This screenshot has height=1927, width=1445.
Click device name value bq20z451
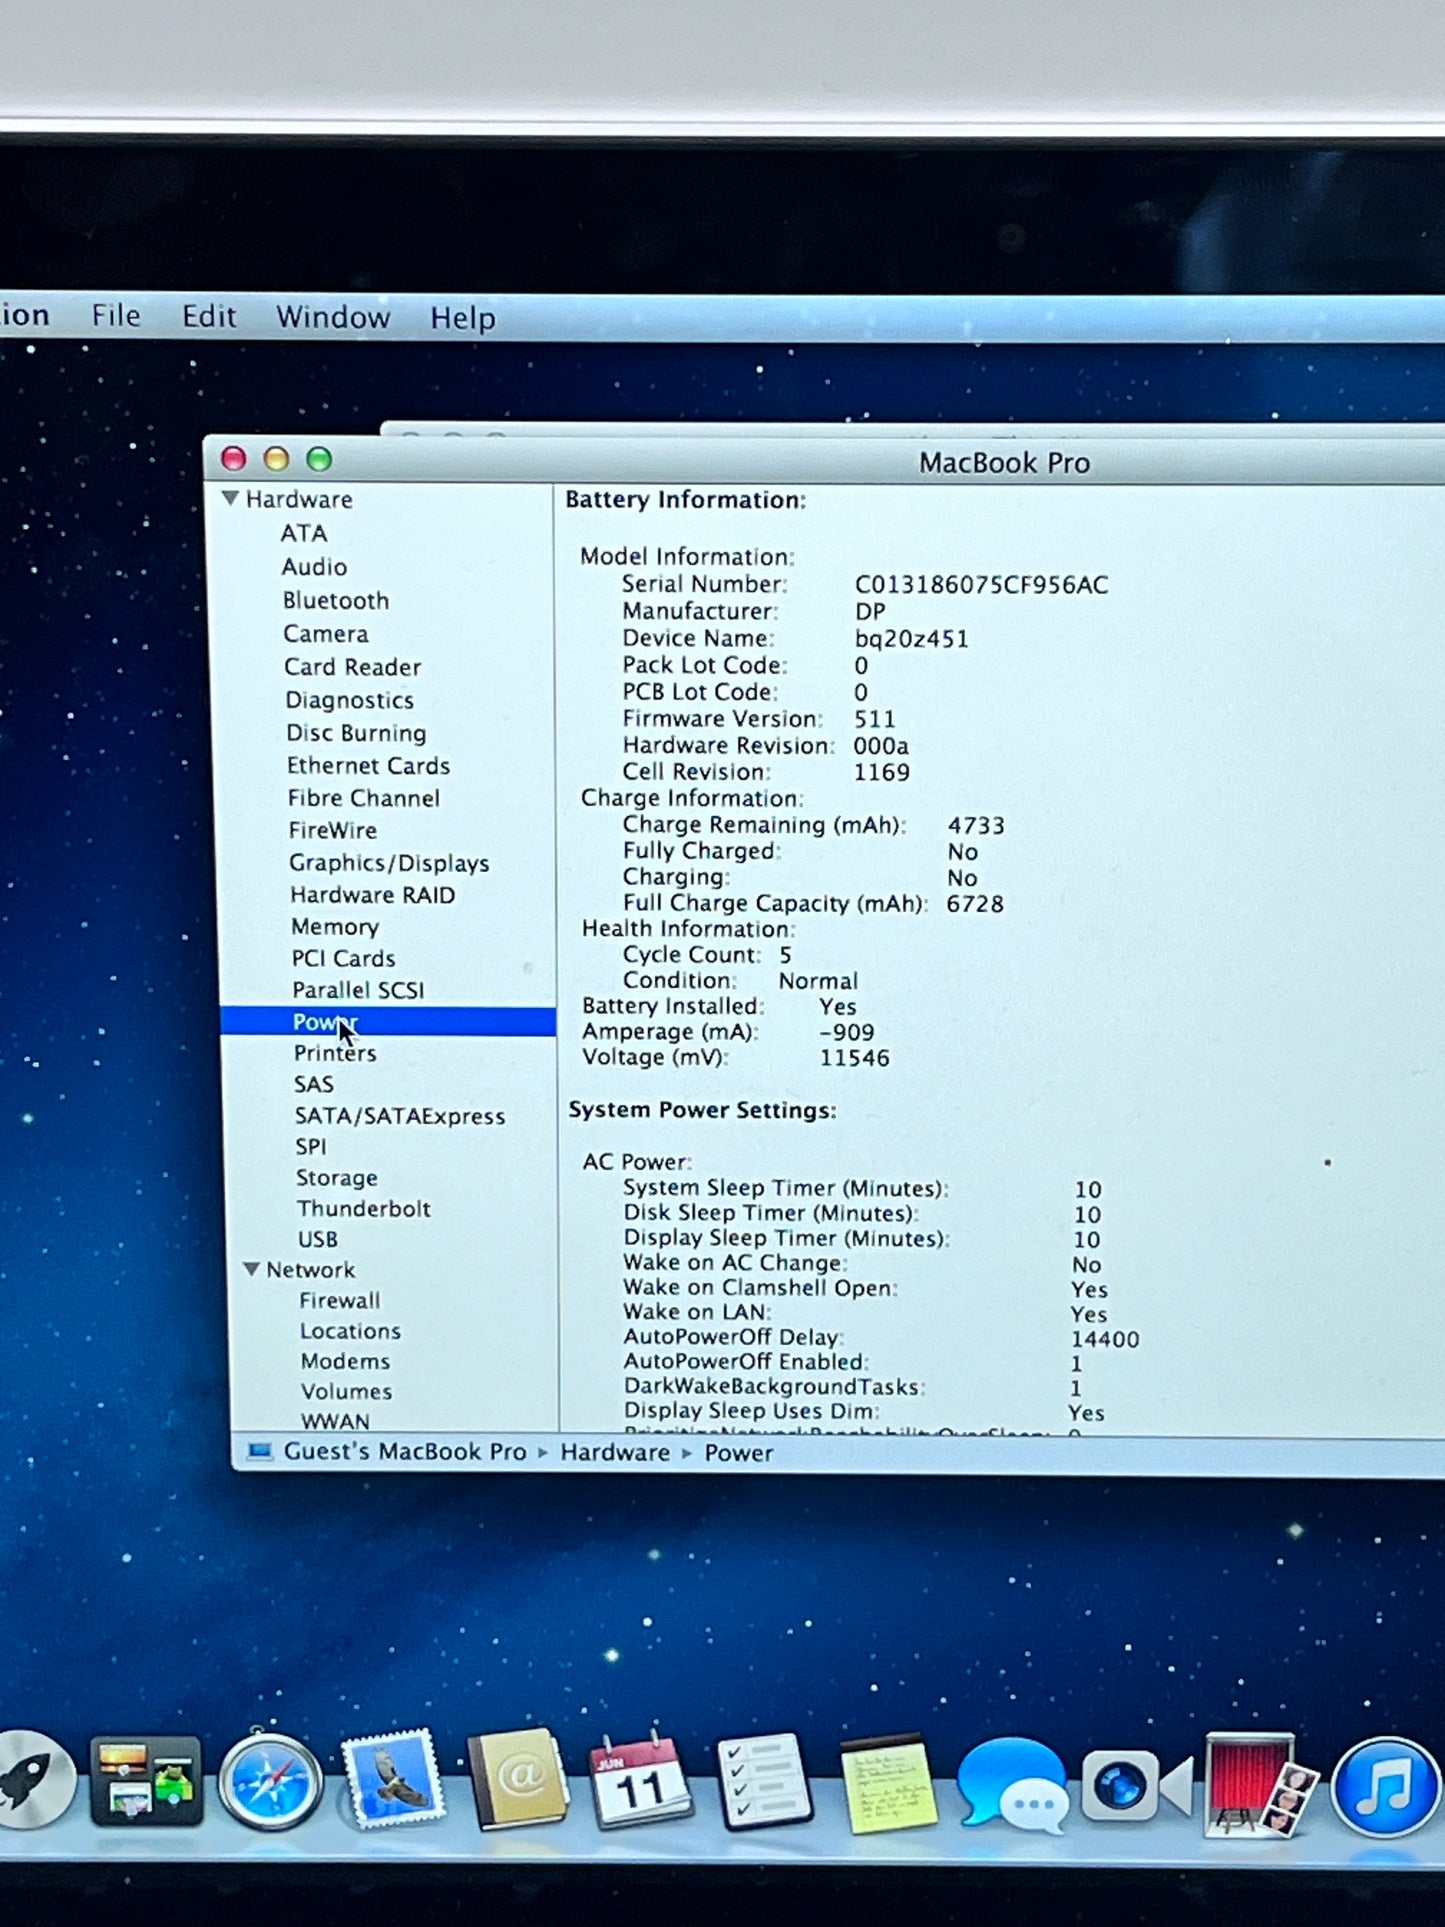pos(911,639)
